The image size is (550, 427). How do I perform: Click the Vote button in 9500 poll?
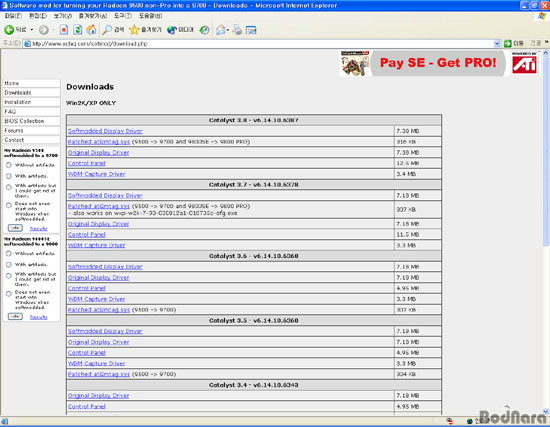(15, 228)
